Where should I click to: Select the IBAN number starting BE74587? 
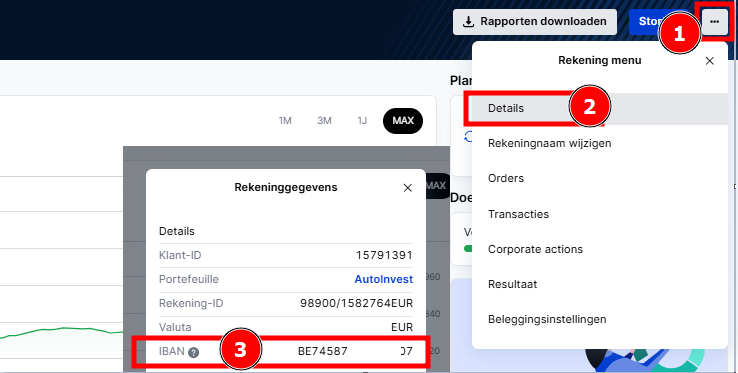[x=355, y=351]
